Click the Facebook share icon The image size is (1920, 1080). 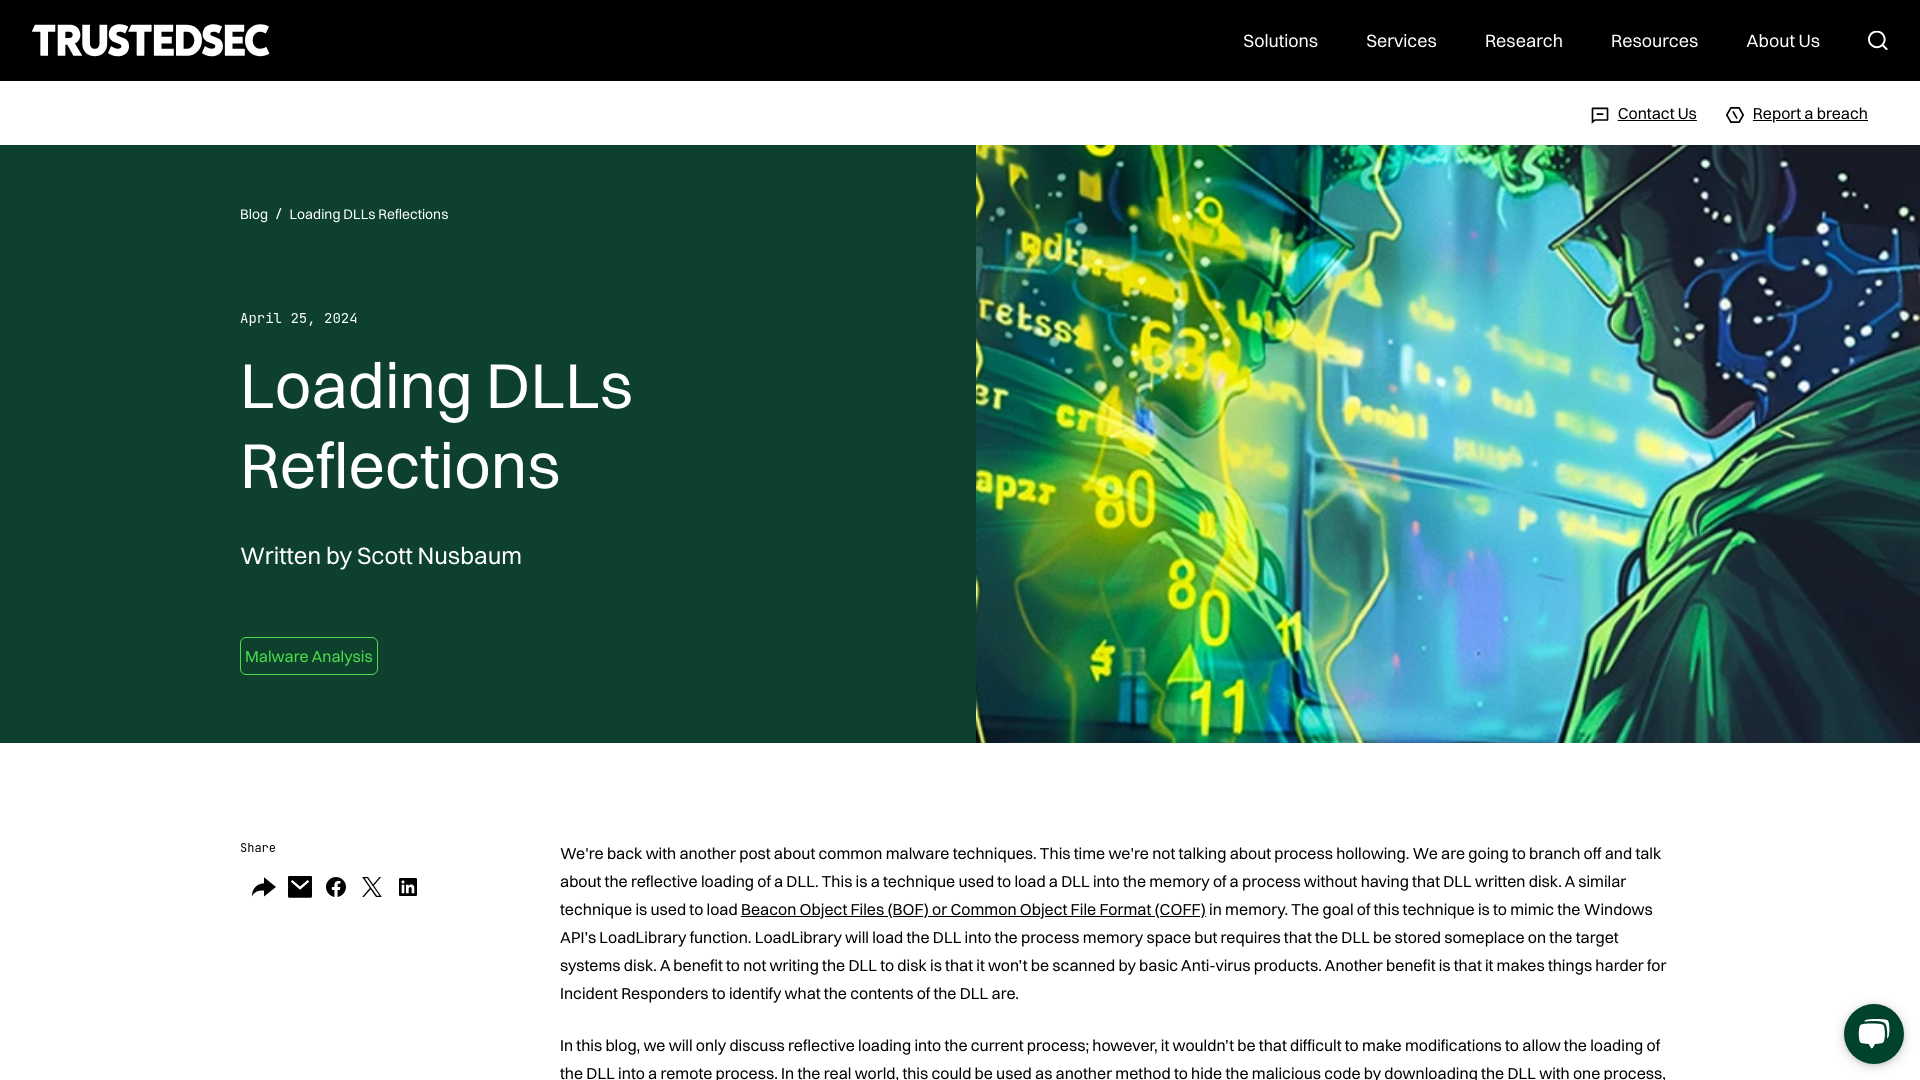click(335, 886)
